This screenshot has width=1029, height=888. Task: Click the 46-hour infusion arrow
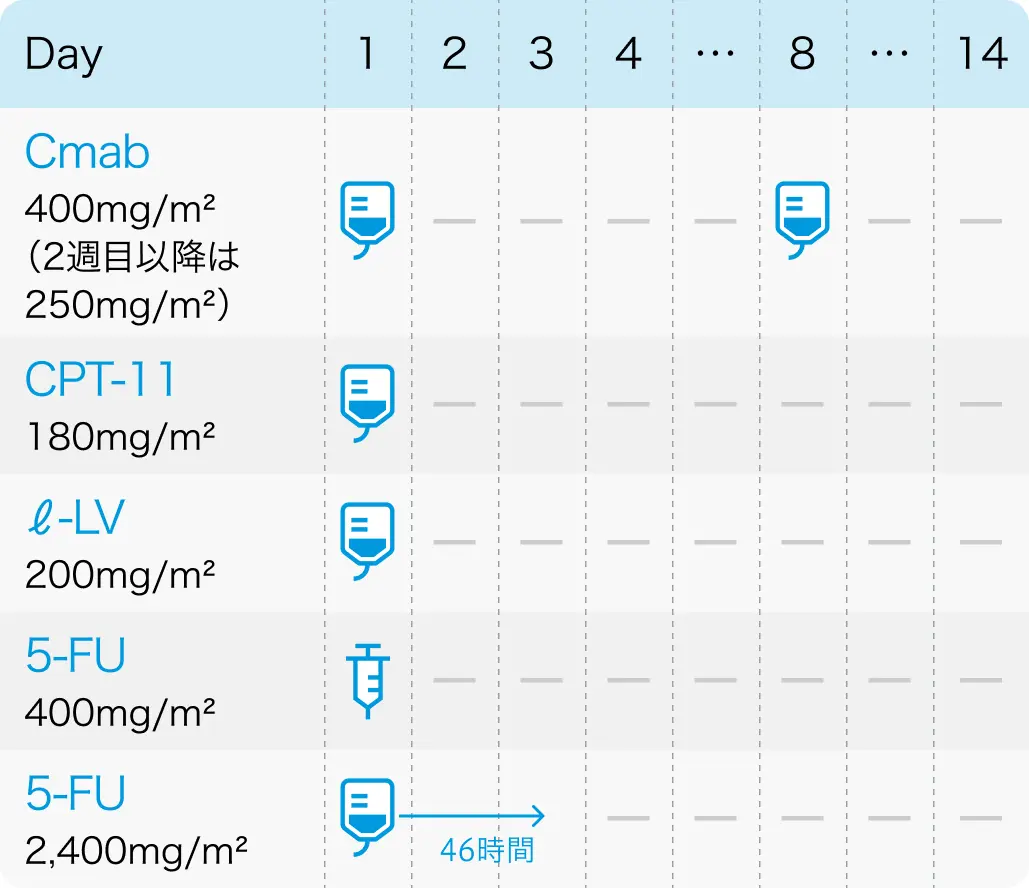point(472,816)
